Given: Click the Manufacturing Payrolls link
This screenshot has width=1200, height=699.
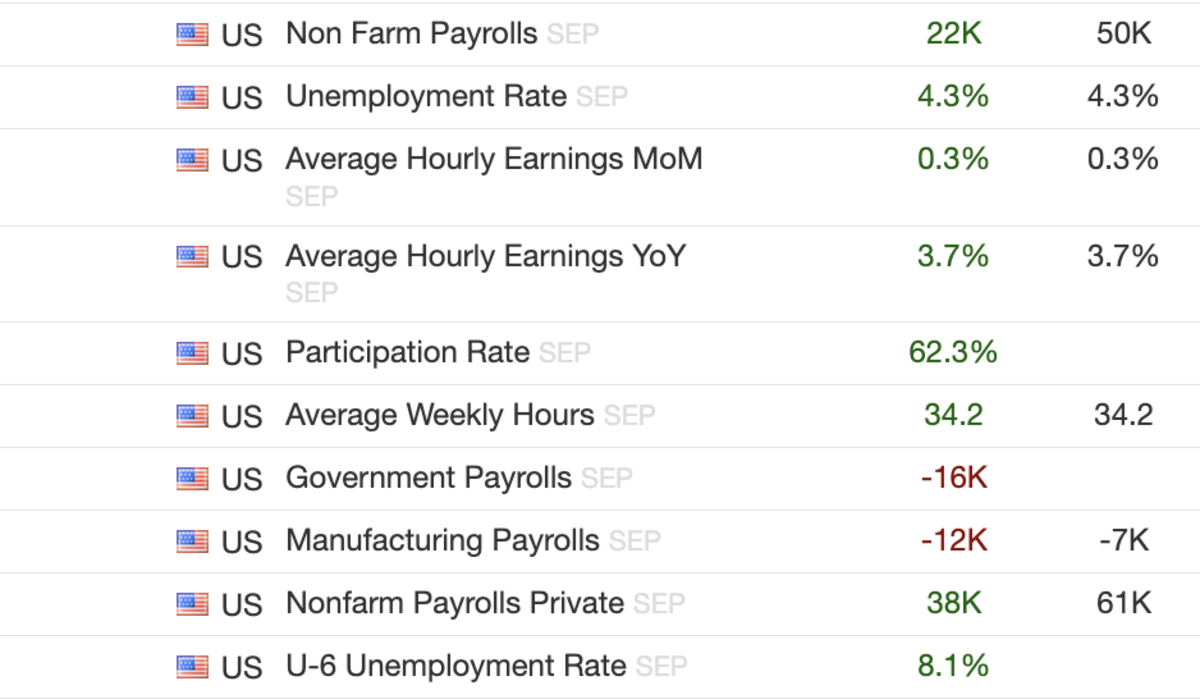Looking at the screenshot, I should click(442, 540).
